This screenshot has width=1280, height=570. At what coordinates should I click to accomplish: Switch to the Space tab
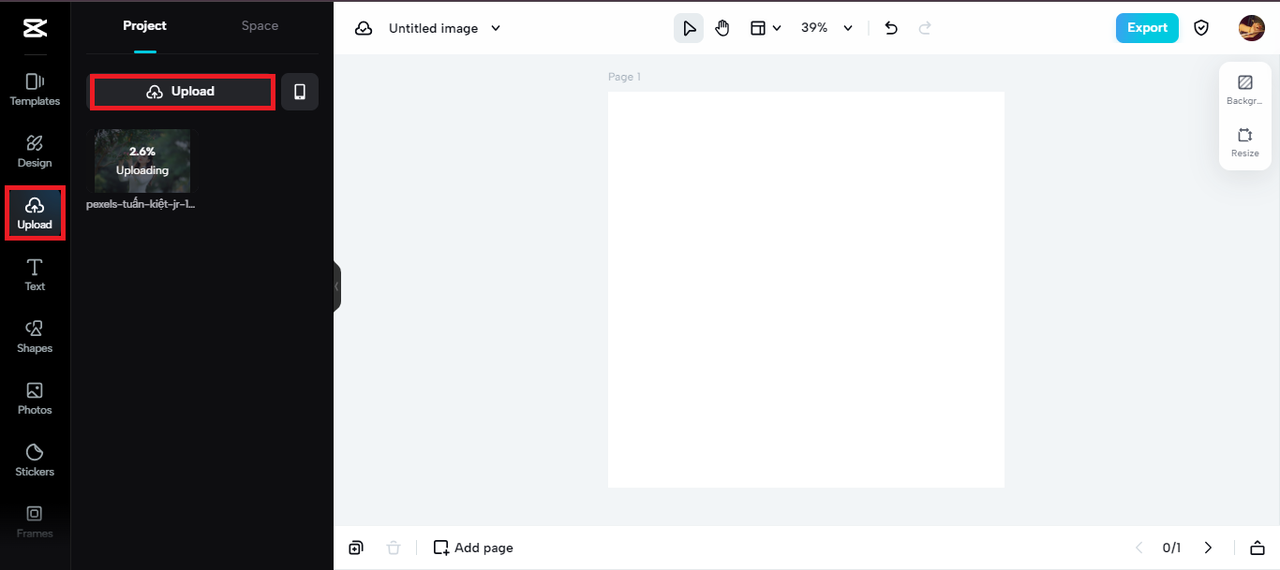(x=260, y=26)
